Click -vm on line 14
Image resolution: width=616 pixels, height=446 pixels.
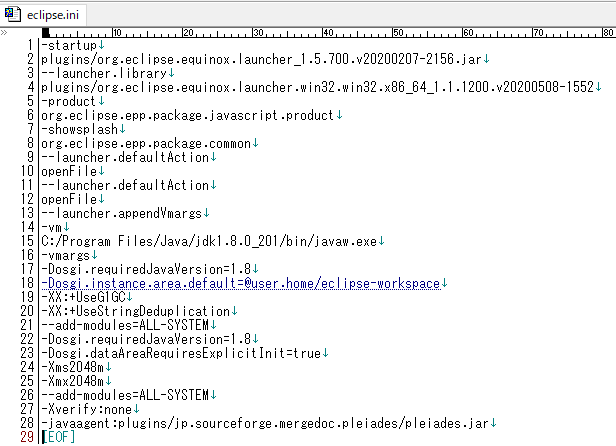click(52, 227)
